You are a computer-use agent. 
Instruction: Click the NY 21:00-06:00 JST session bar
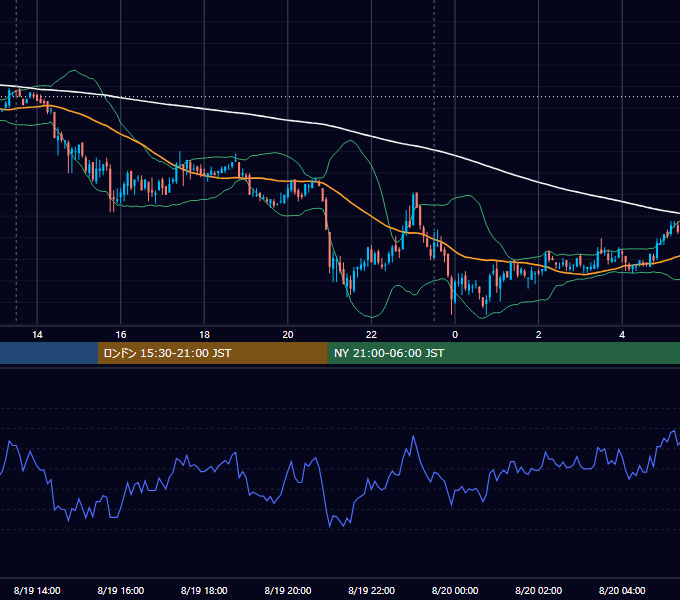tap(503, 353)
